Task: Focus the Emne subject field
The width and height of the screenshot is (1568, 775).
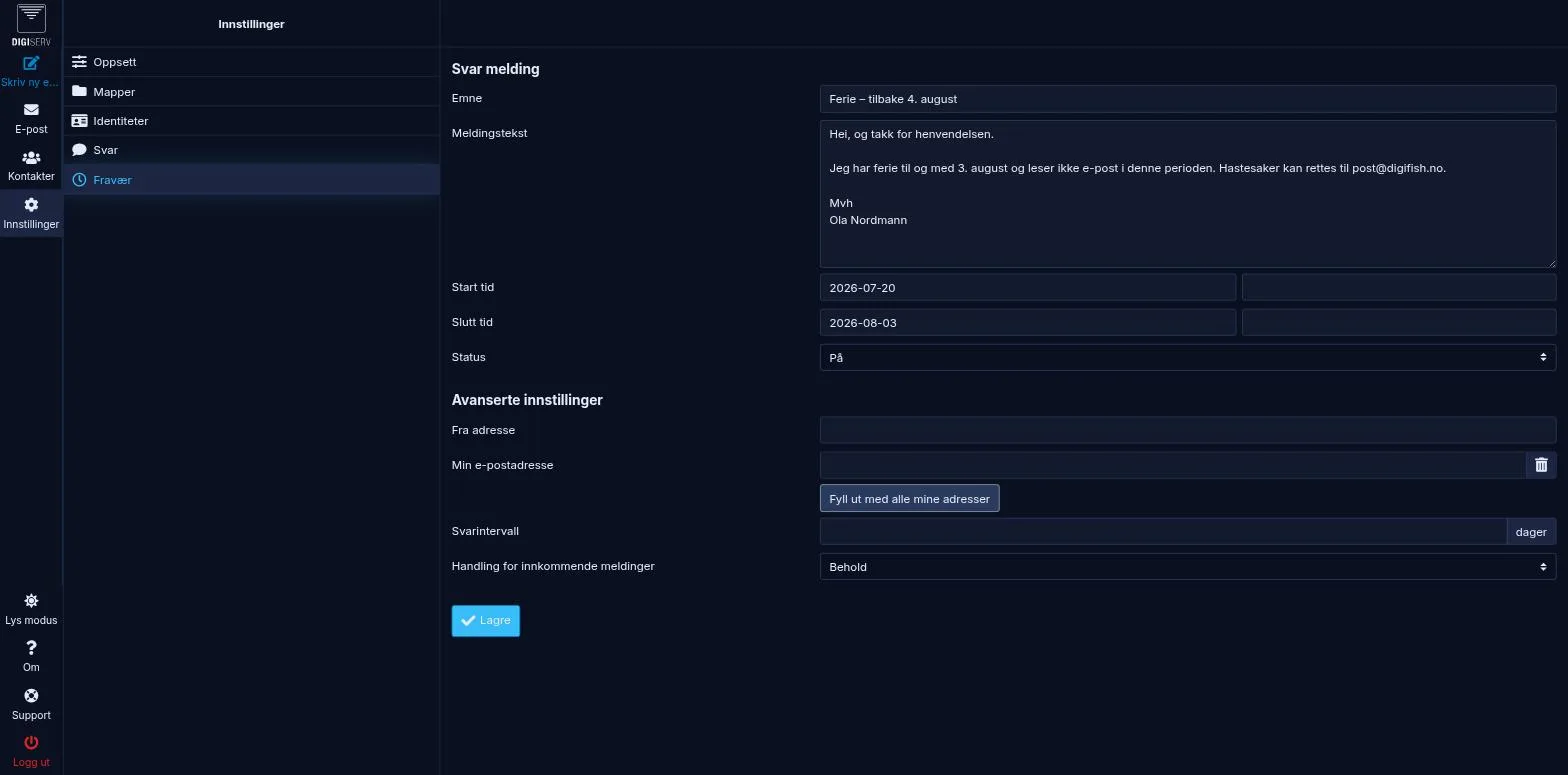Action: 1187,98
